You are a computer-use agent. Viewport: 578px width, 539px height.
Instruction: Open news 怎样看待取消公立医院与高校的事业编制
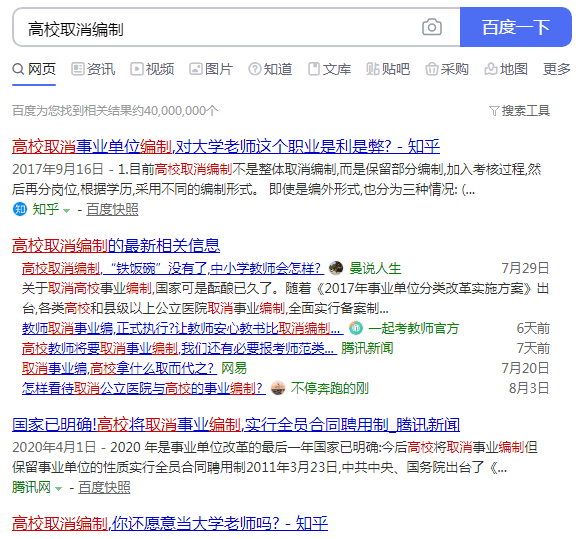click(x=144, y=388)
